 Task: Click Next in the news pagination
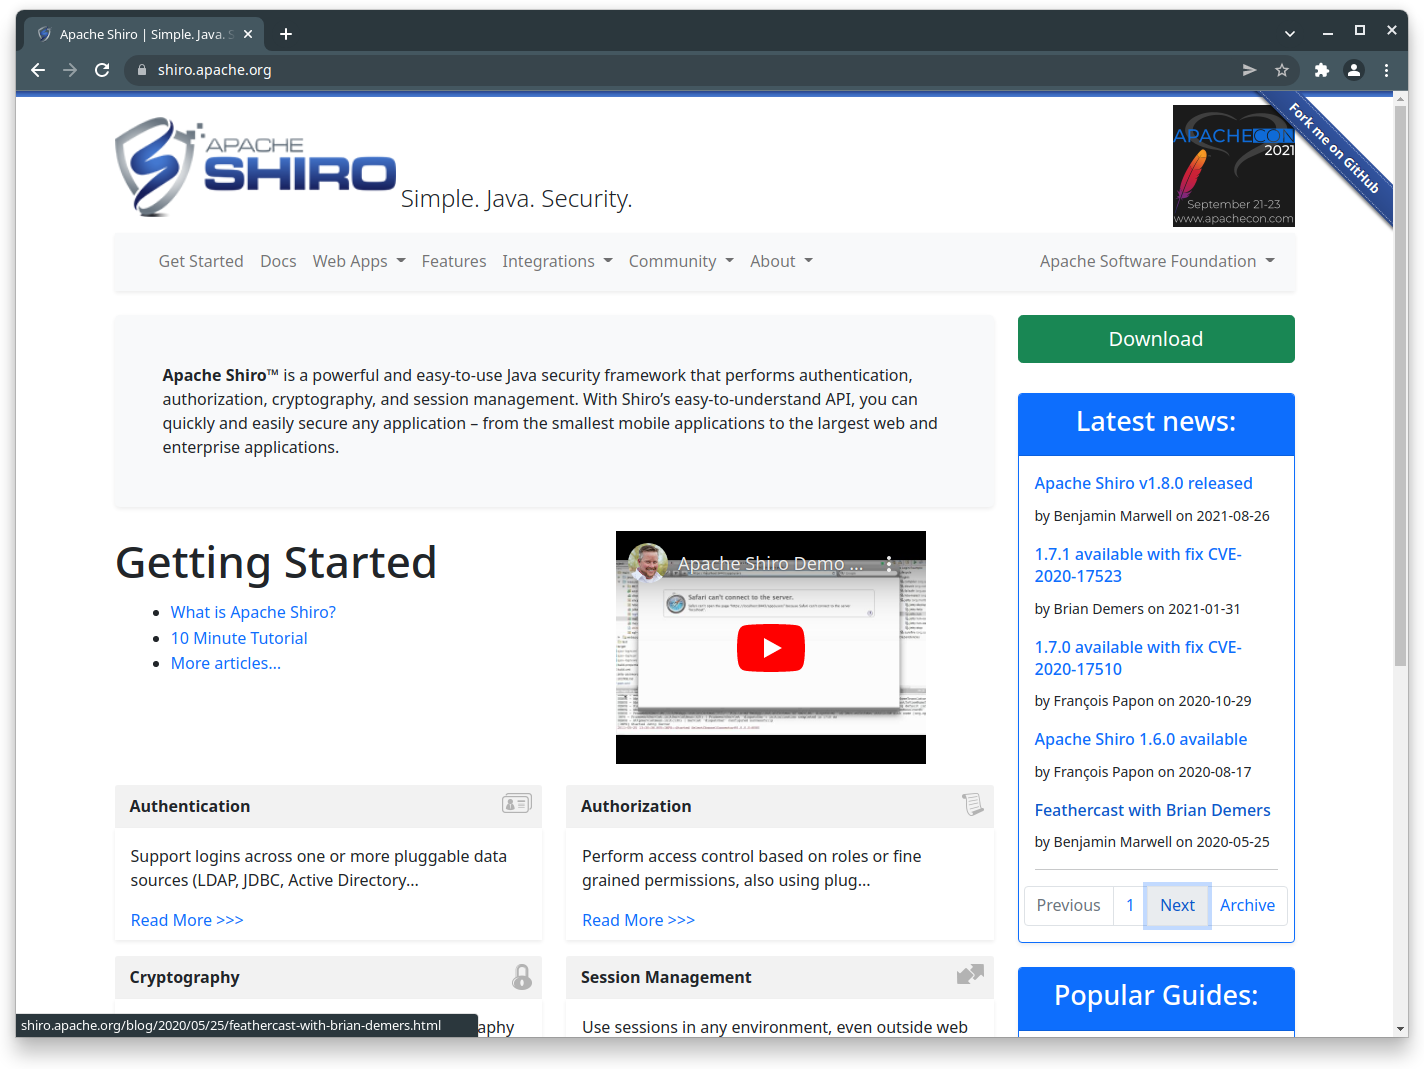1177,905
